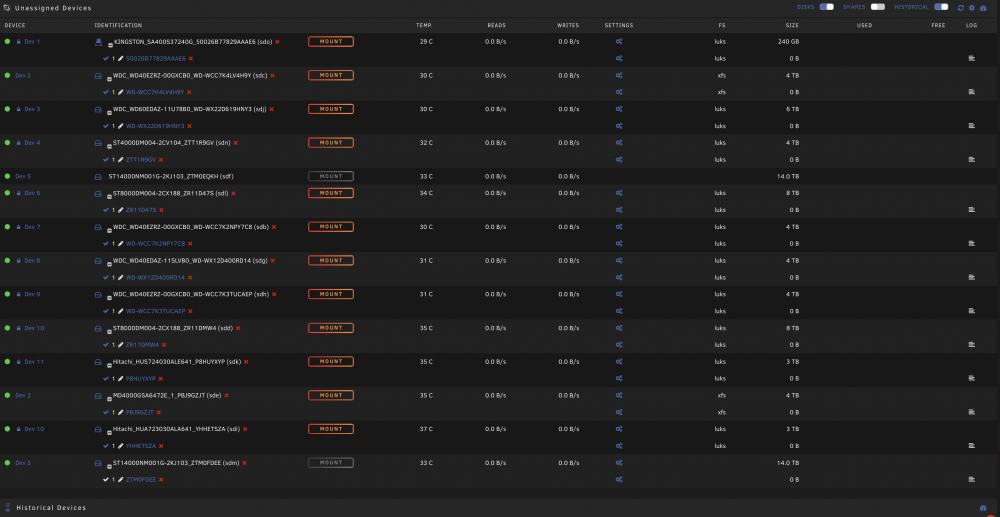Click the 240 GB size value
This screenshot has height=517, width=1000.
788,41
